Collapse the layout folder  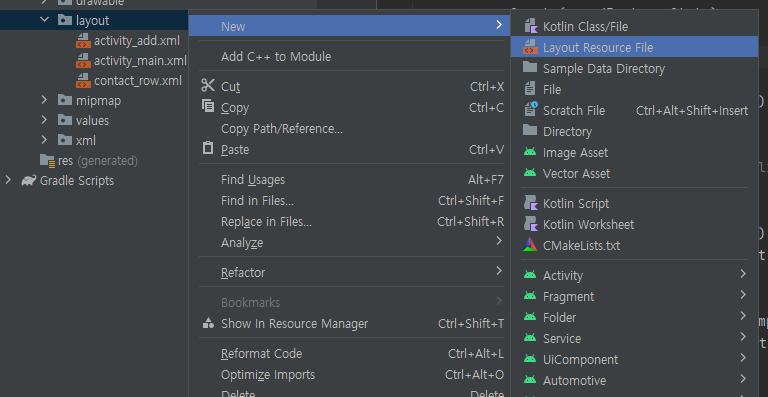pos(45,20)
